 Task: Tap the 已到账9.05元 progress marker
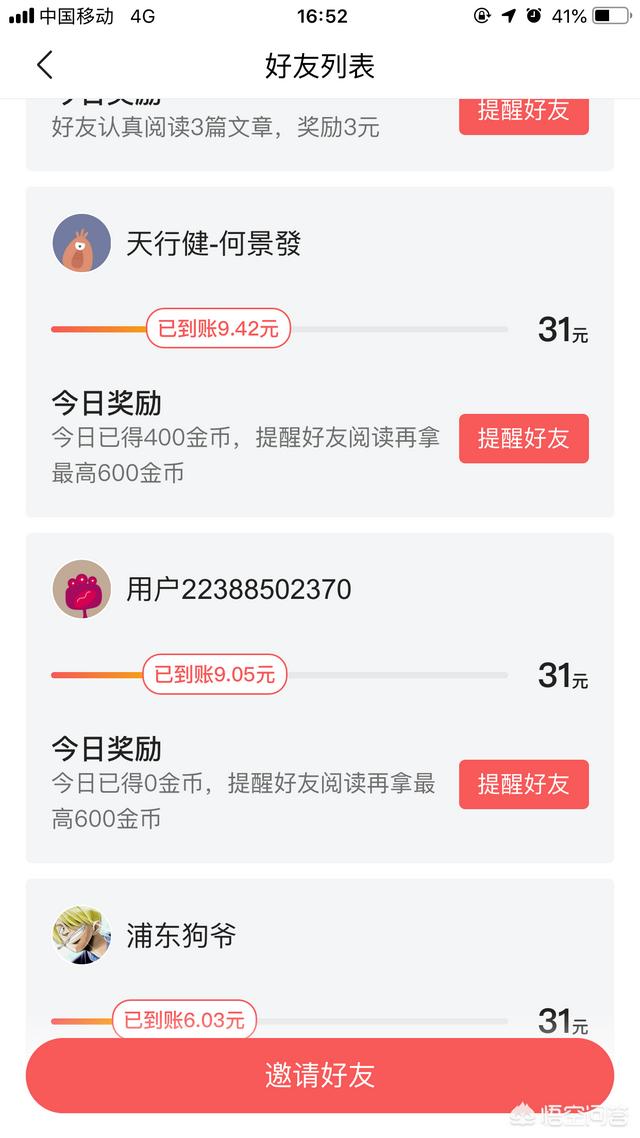click(215, 675)
